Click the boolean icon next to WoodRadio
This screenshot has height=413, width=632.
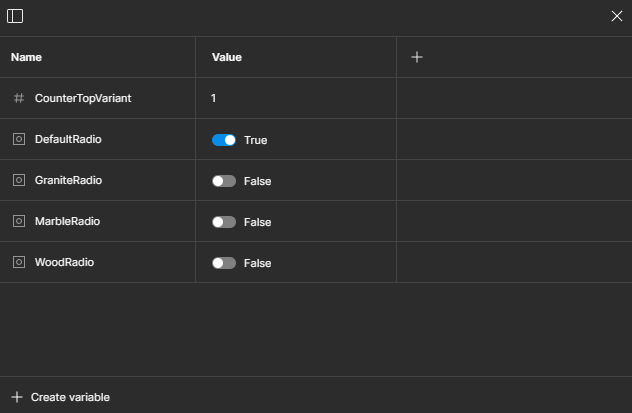click(19, 262)
